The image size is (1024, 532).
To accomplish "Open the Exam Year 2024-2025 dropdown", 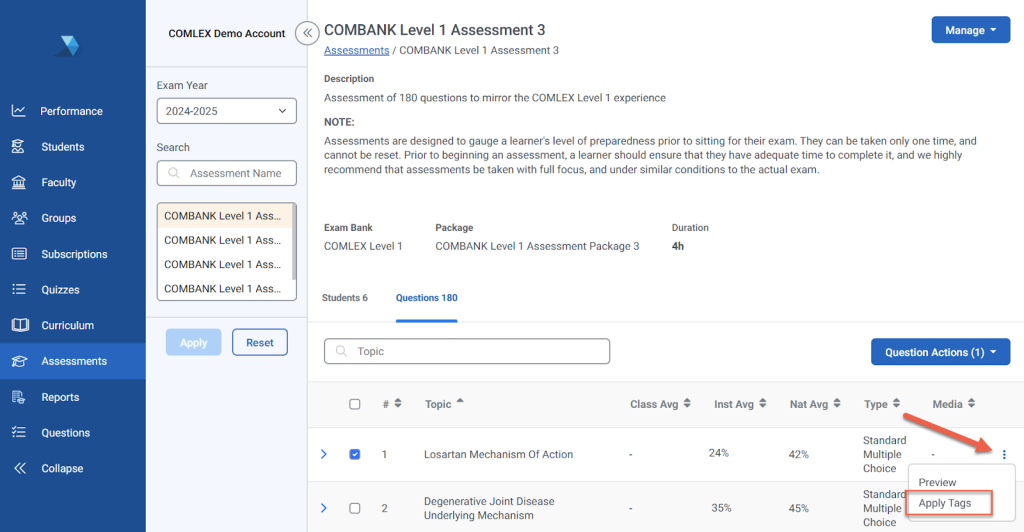I will pyautogui.click(x=226, y=111).
